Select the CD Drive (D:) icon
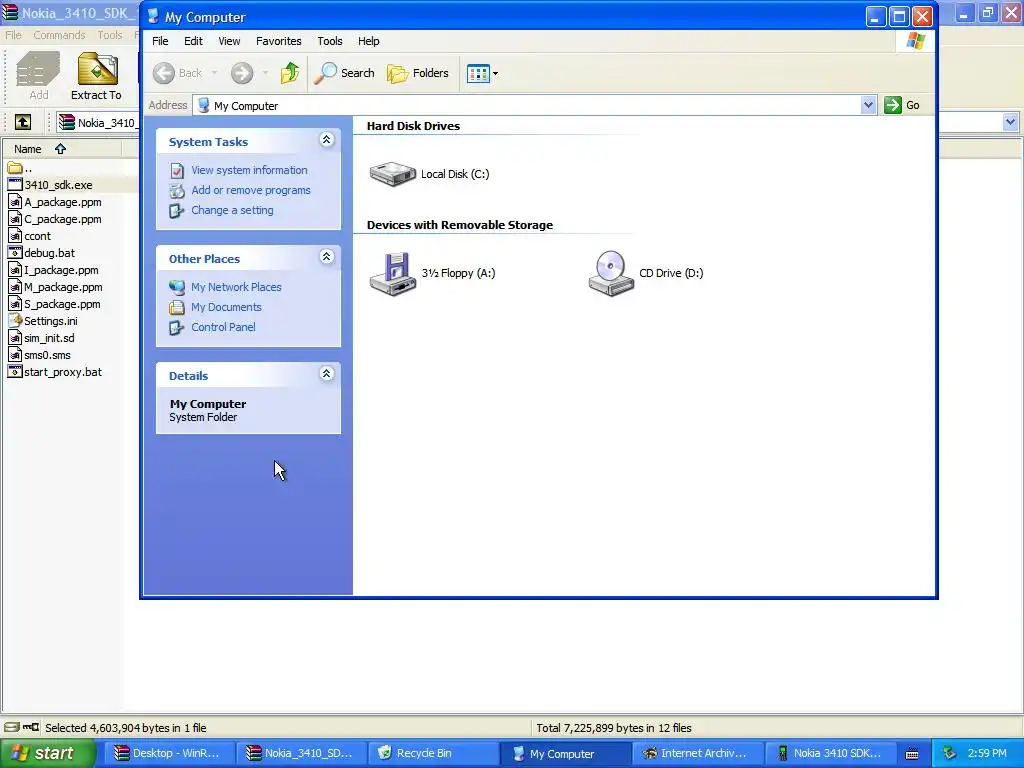The height and width of the screenshot is (768, 1024). click(x=611, y=274)
